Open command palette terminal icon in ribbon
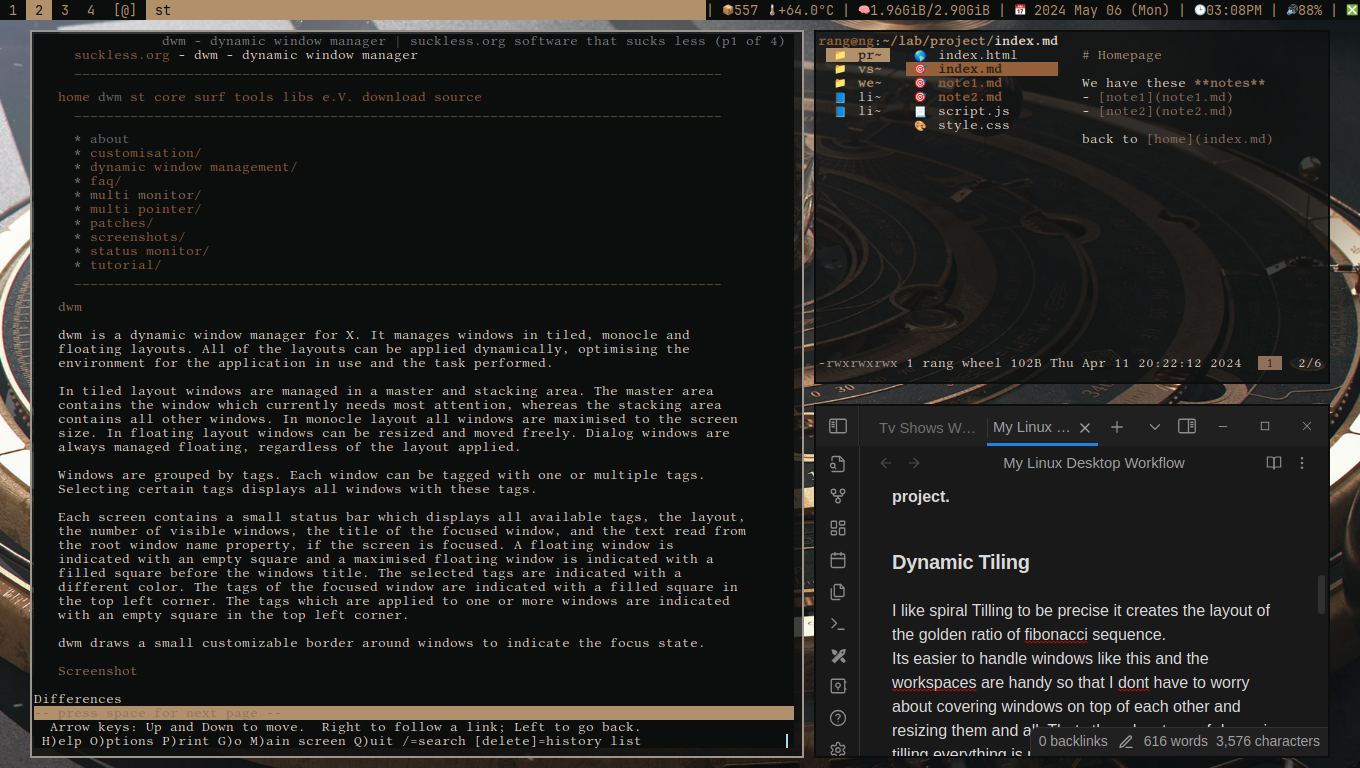The width and height of the screenshot is (1360, 768). point(838,624)
